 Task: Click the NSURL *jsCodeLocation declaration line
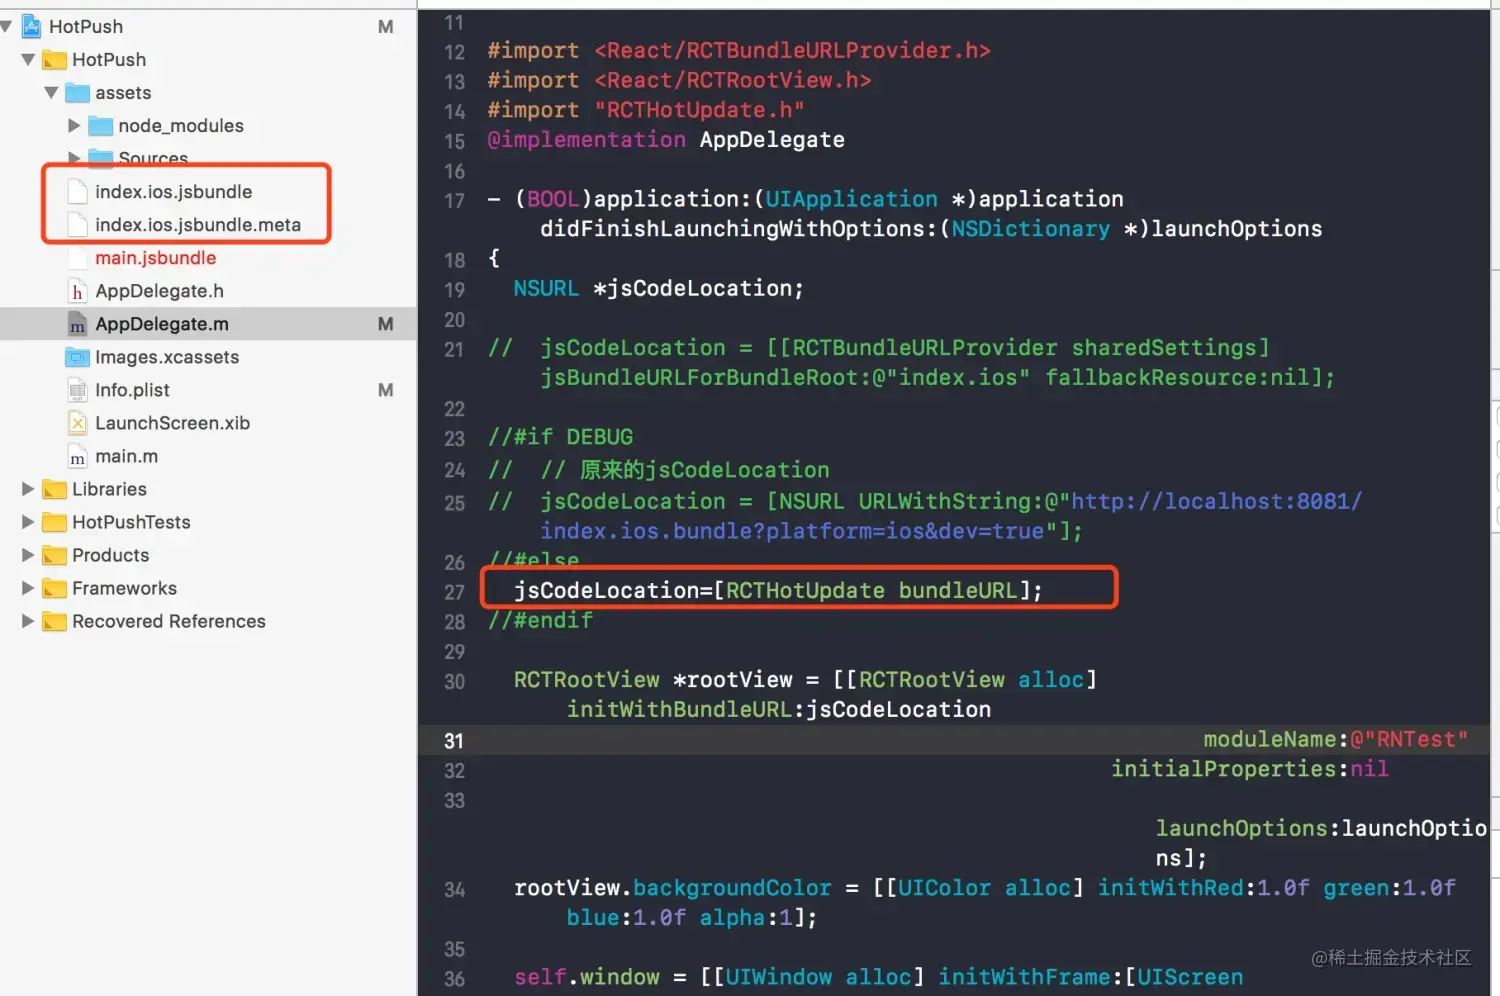pyautogui.click(x=658, y=288)
